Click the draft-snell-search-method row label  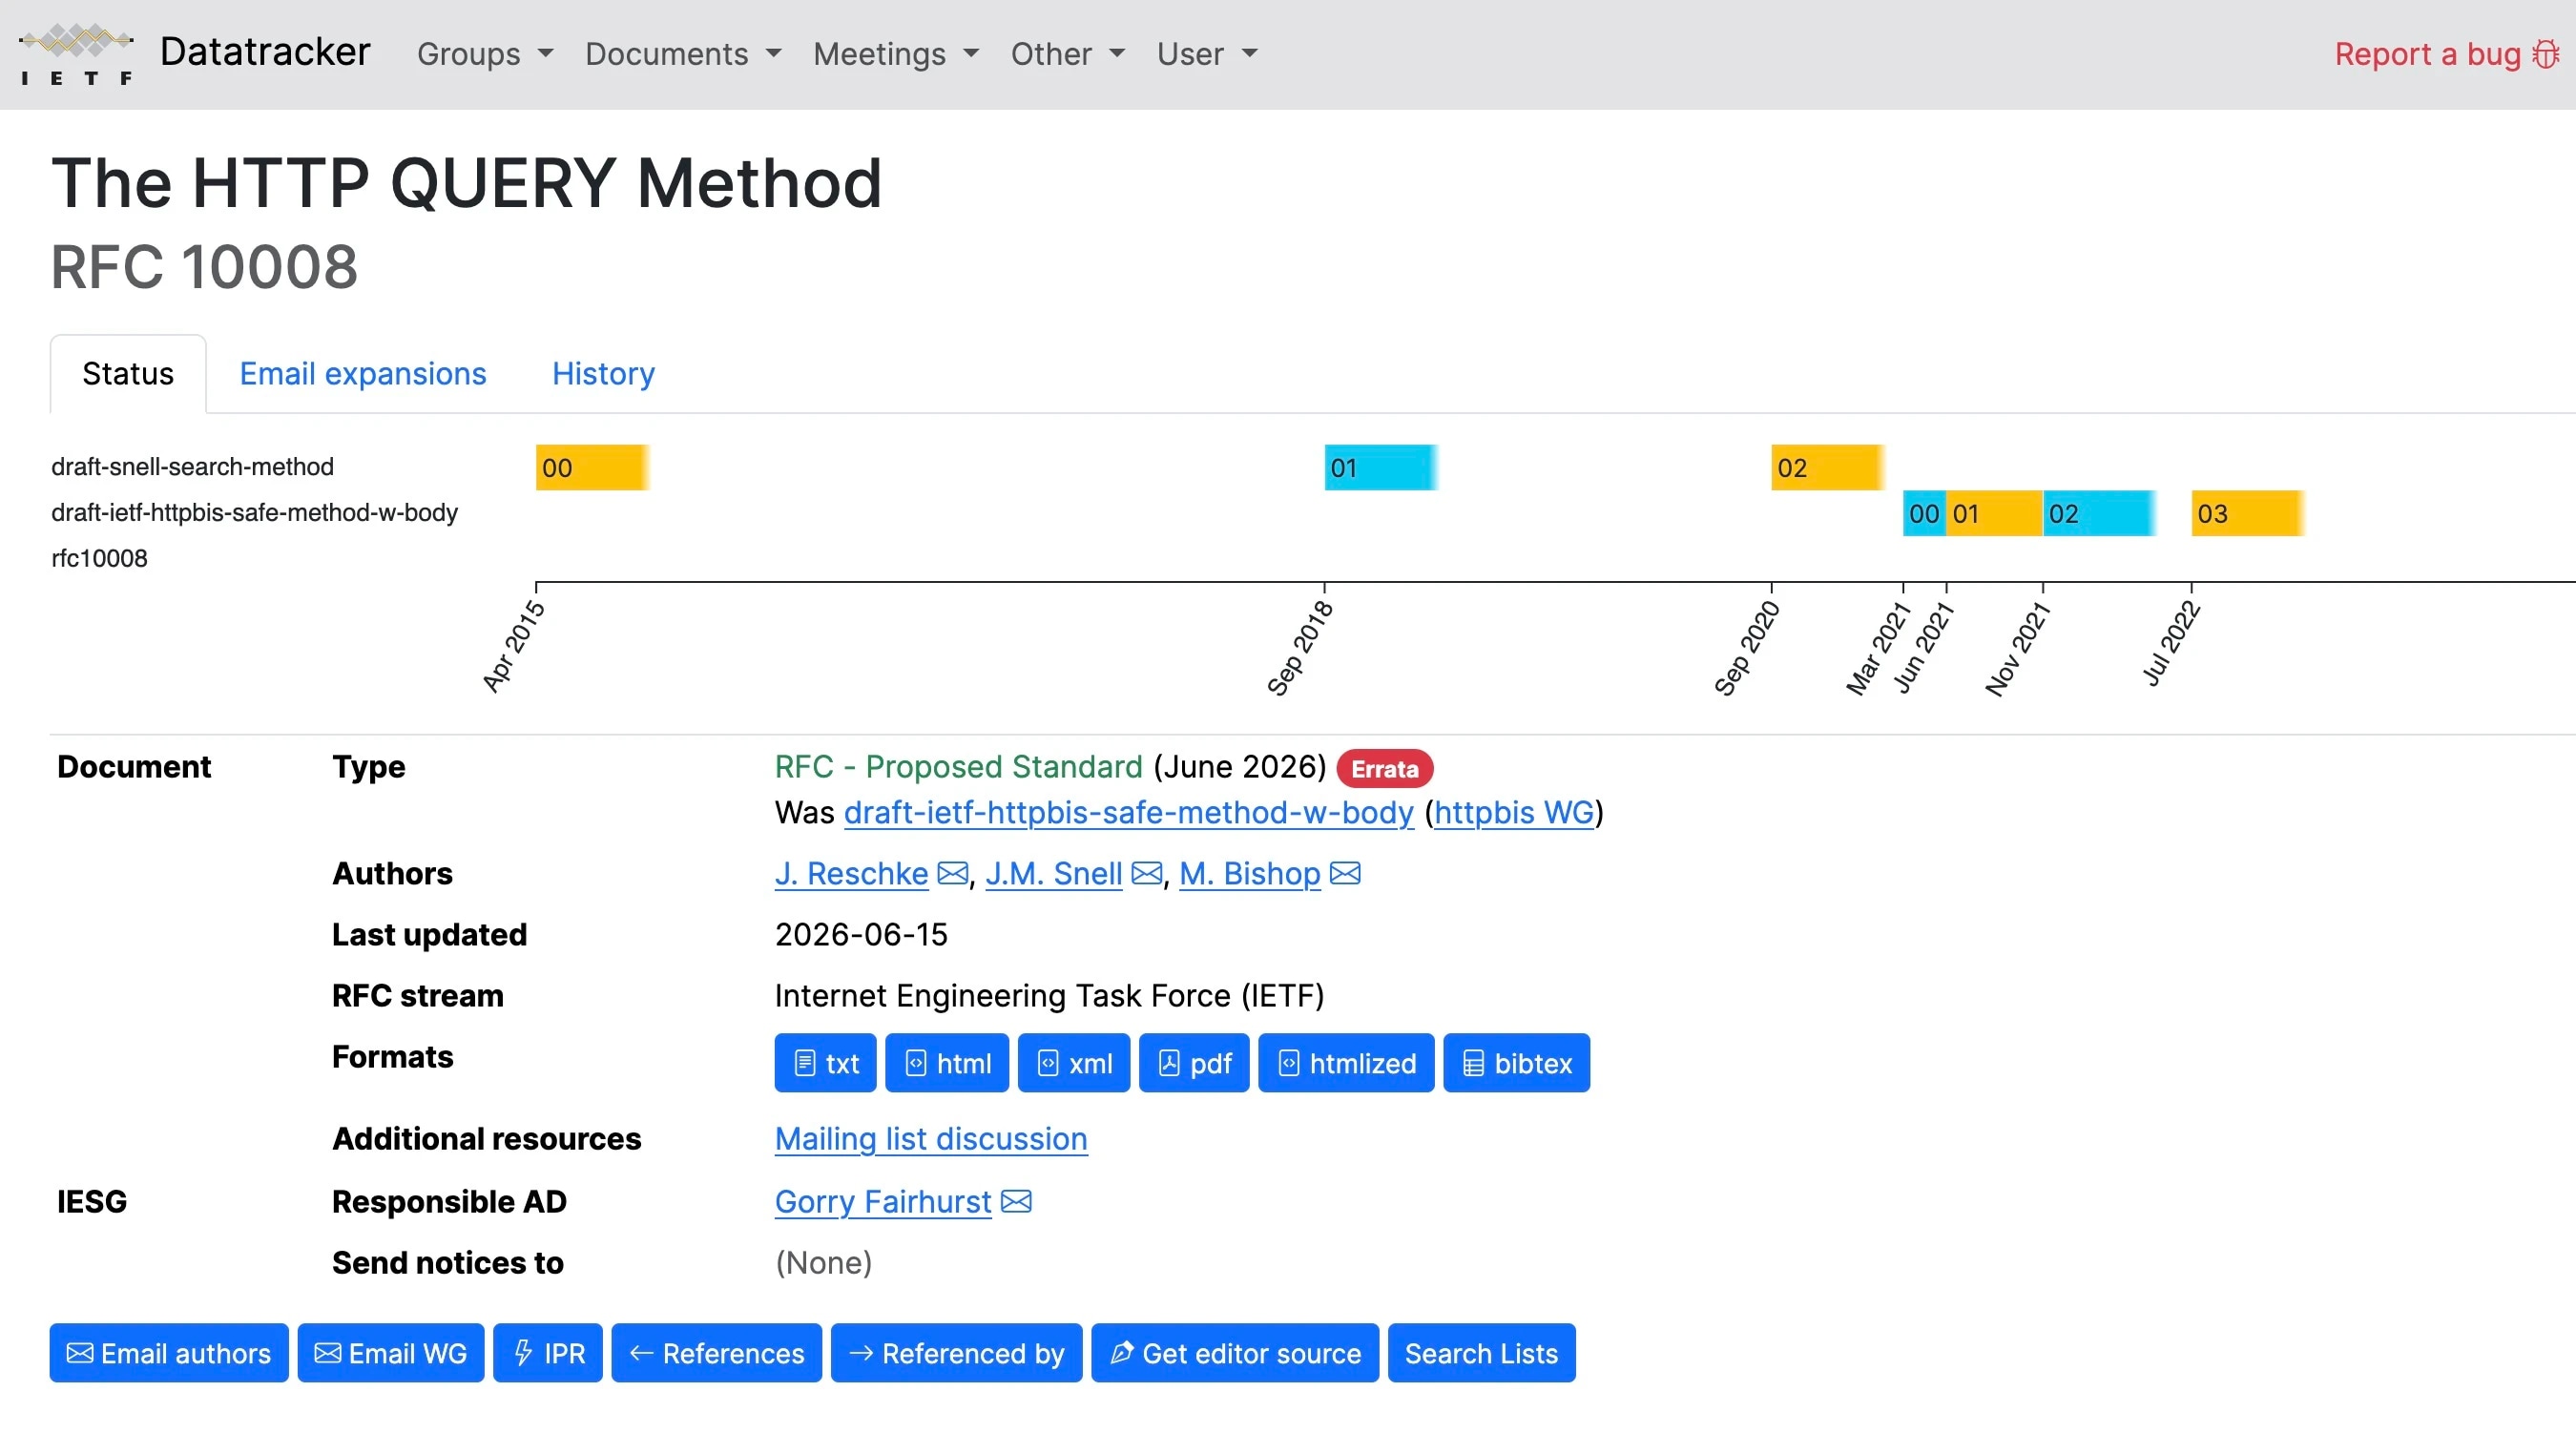pyautogui.click(x=192, y=467)
